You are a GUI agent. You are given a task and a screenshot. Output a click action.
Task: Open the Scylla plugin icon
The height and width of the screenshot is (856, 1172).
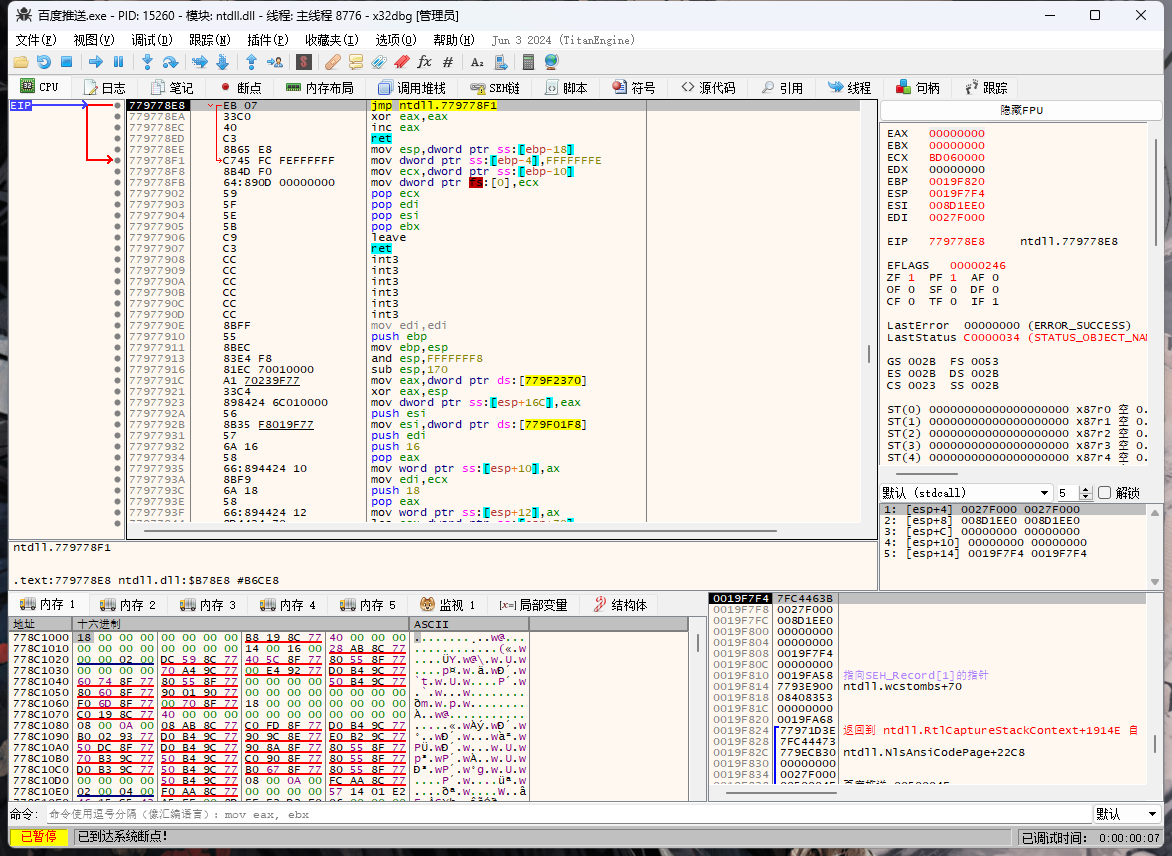303,62
